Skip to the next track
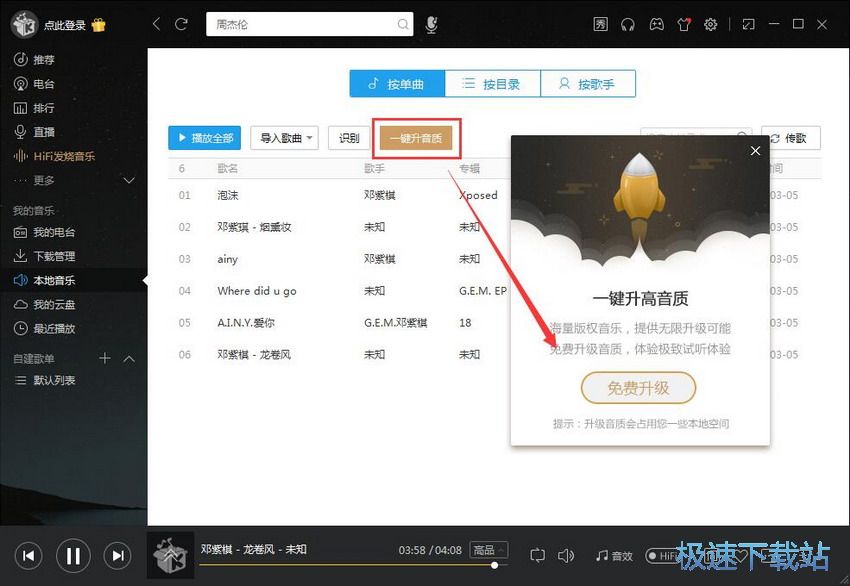The image size is (850, 586). point(118,556)
